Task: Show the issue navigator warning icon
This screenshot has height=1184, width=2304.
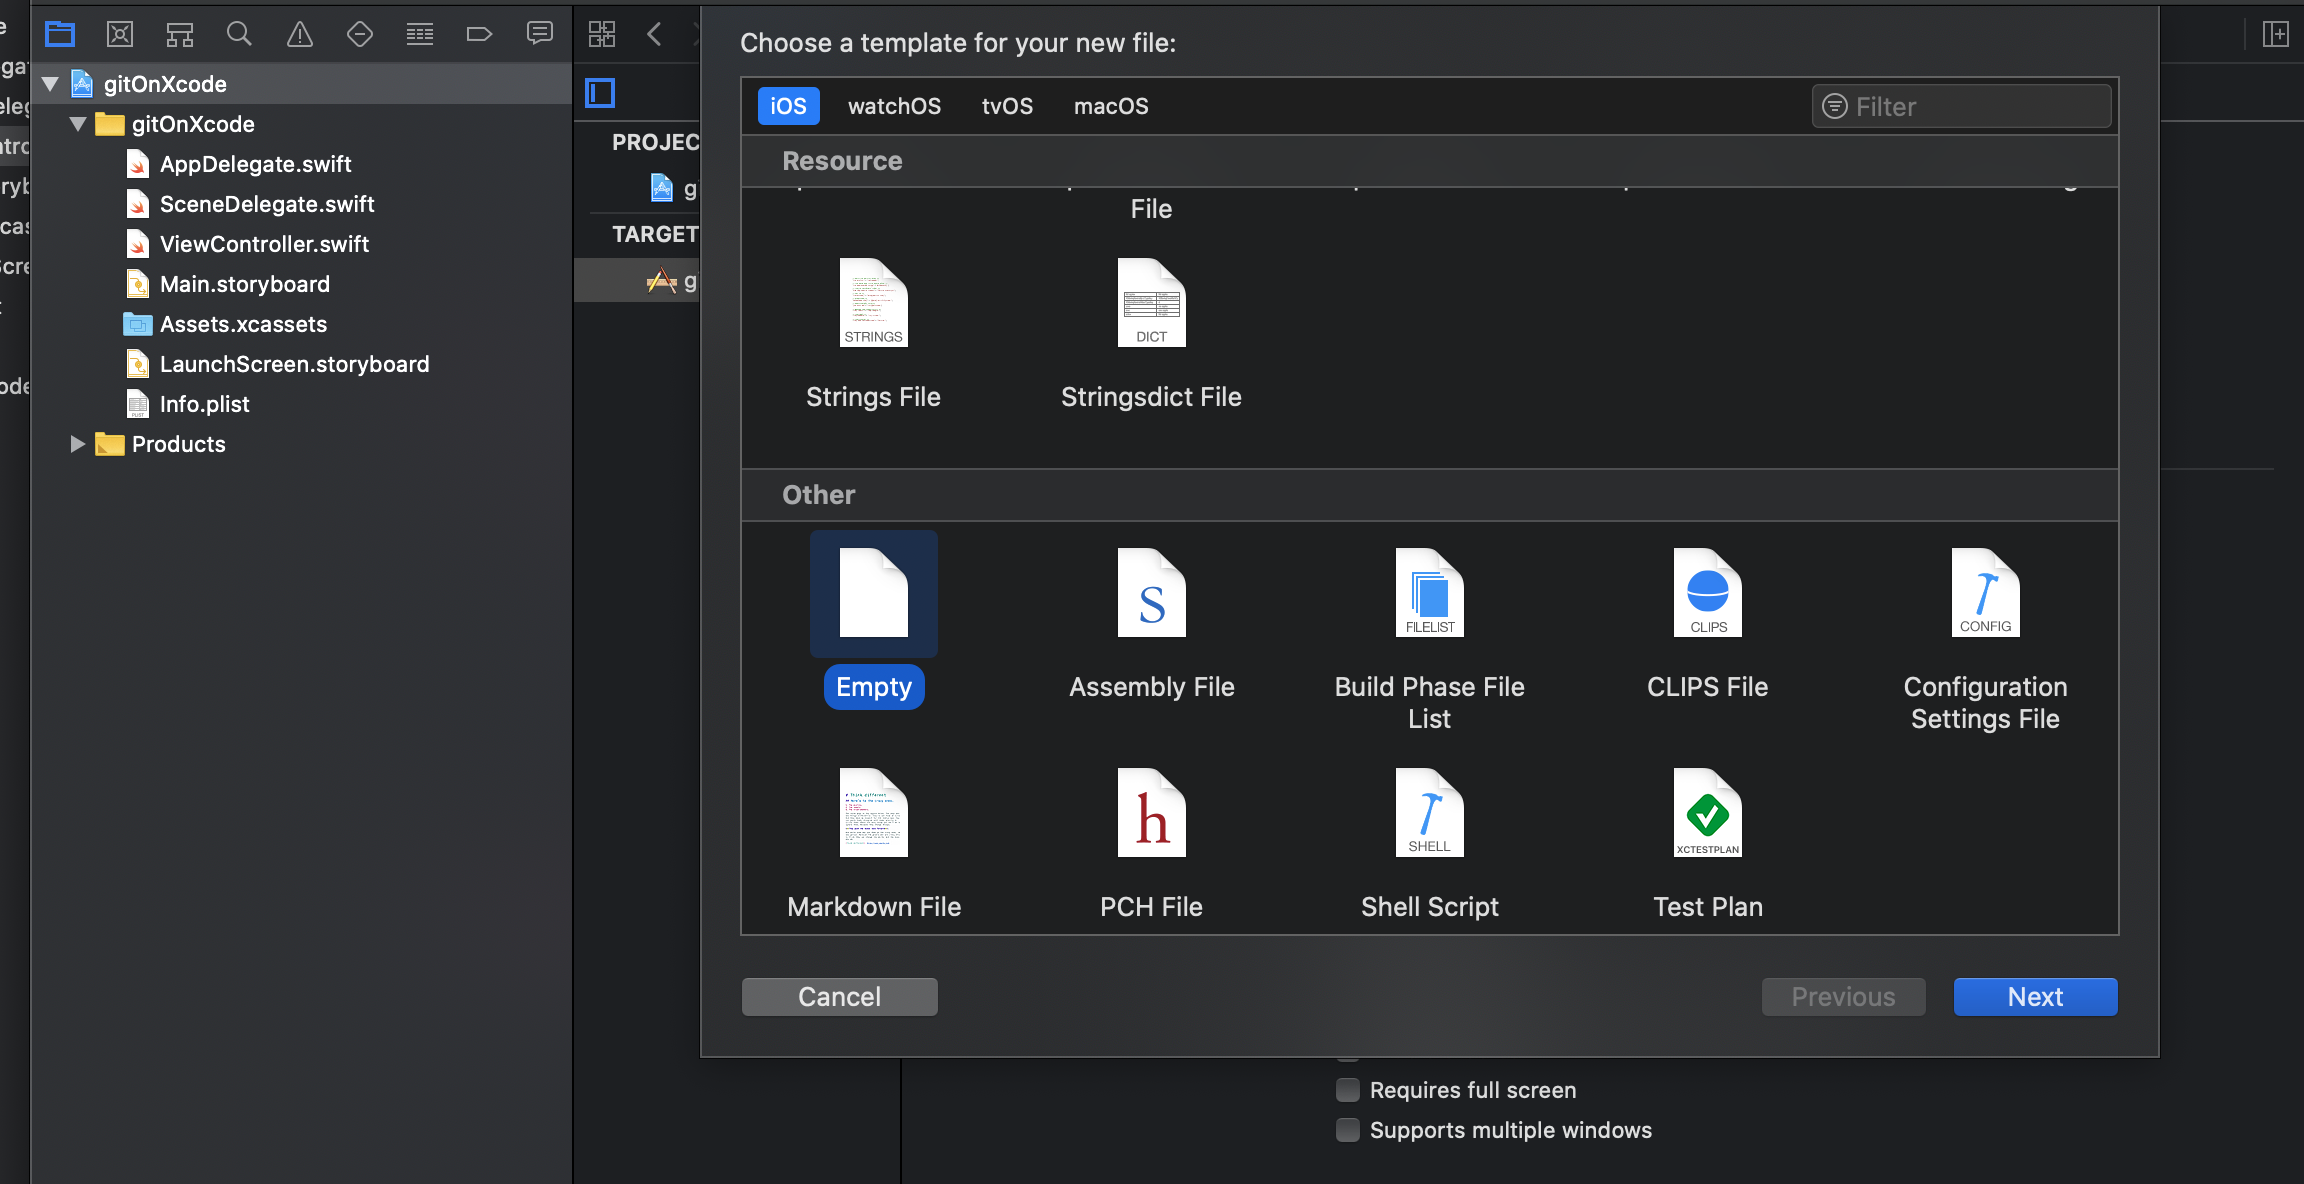Action: 300,35
